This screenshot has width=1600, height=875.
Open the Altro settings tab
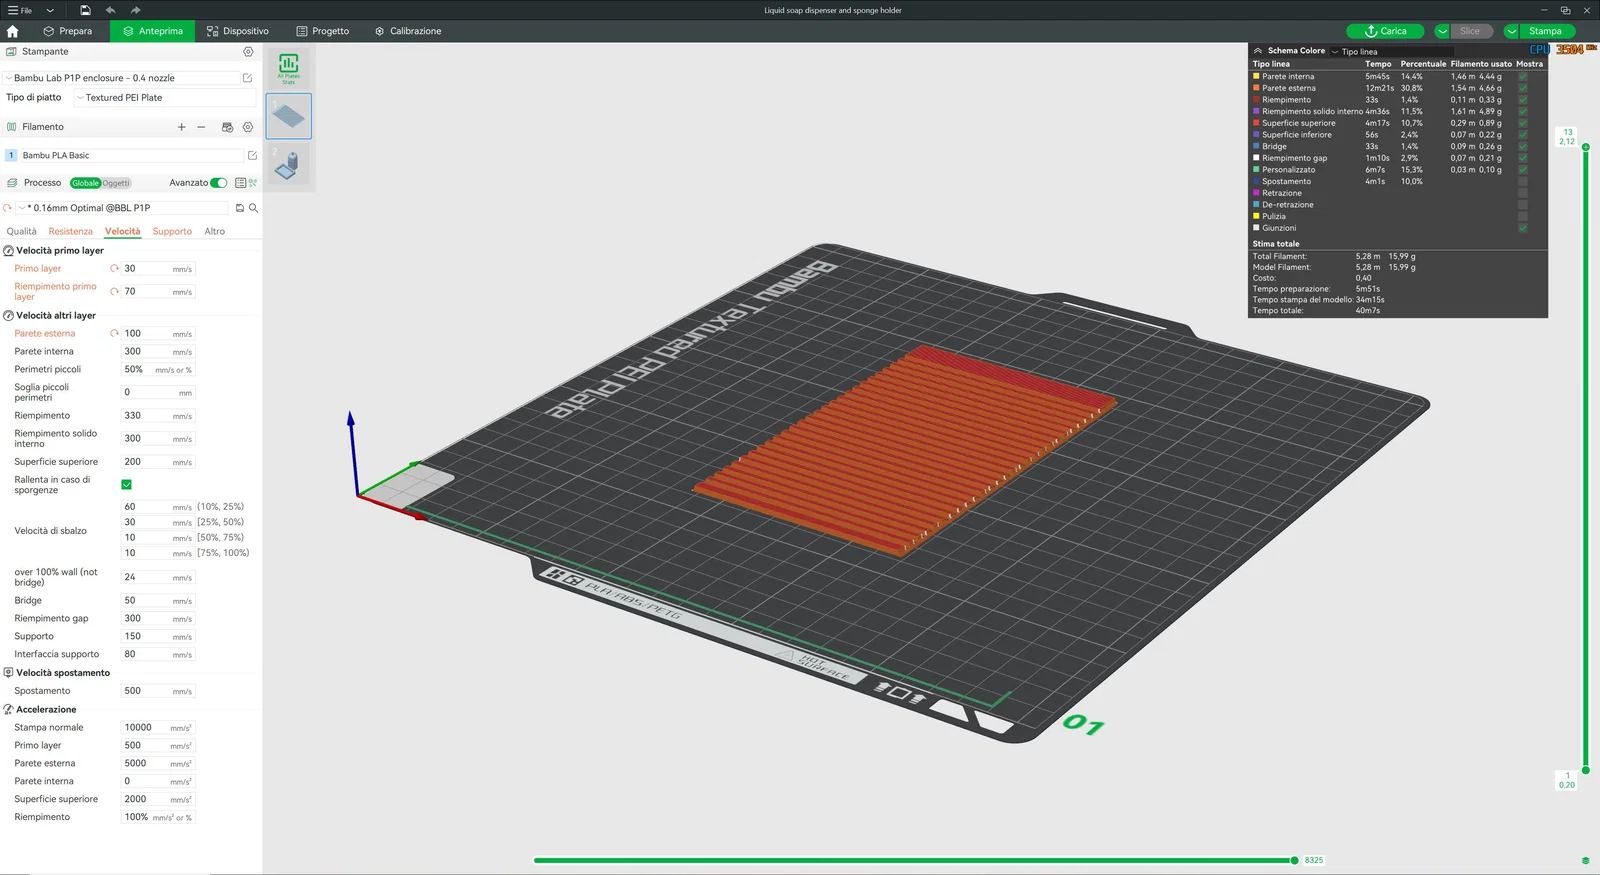pos(215,231)
